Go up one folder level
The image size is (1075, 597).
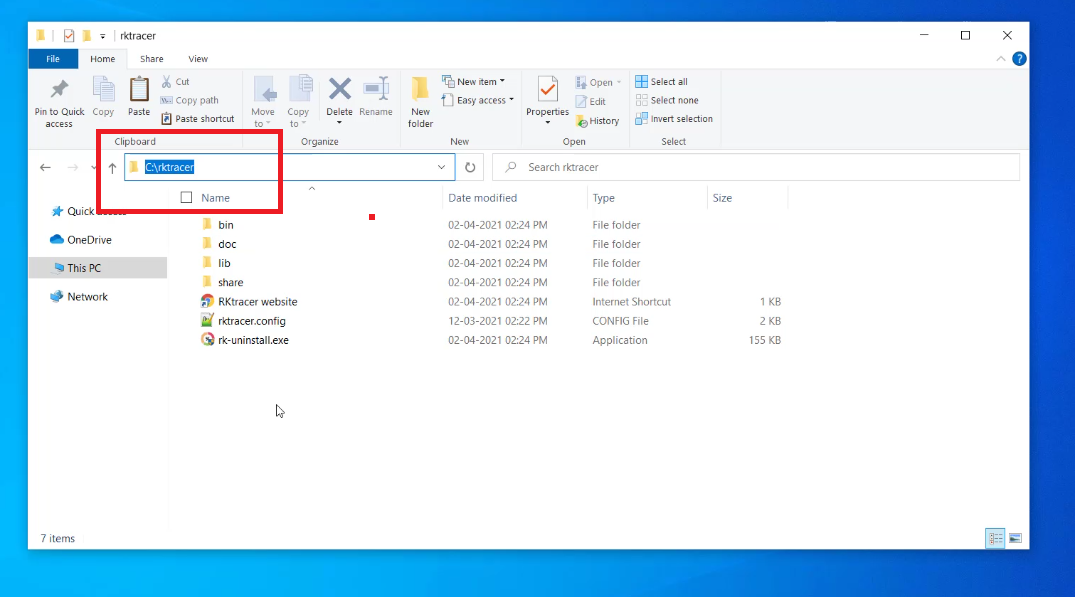tap(112, 167)
